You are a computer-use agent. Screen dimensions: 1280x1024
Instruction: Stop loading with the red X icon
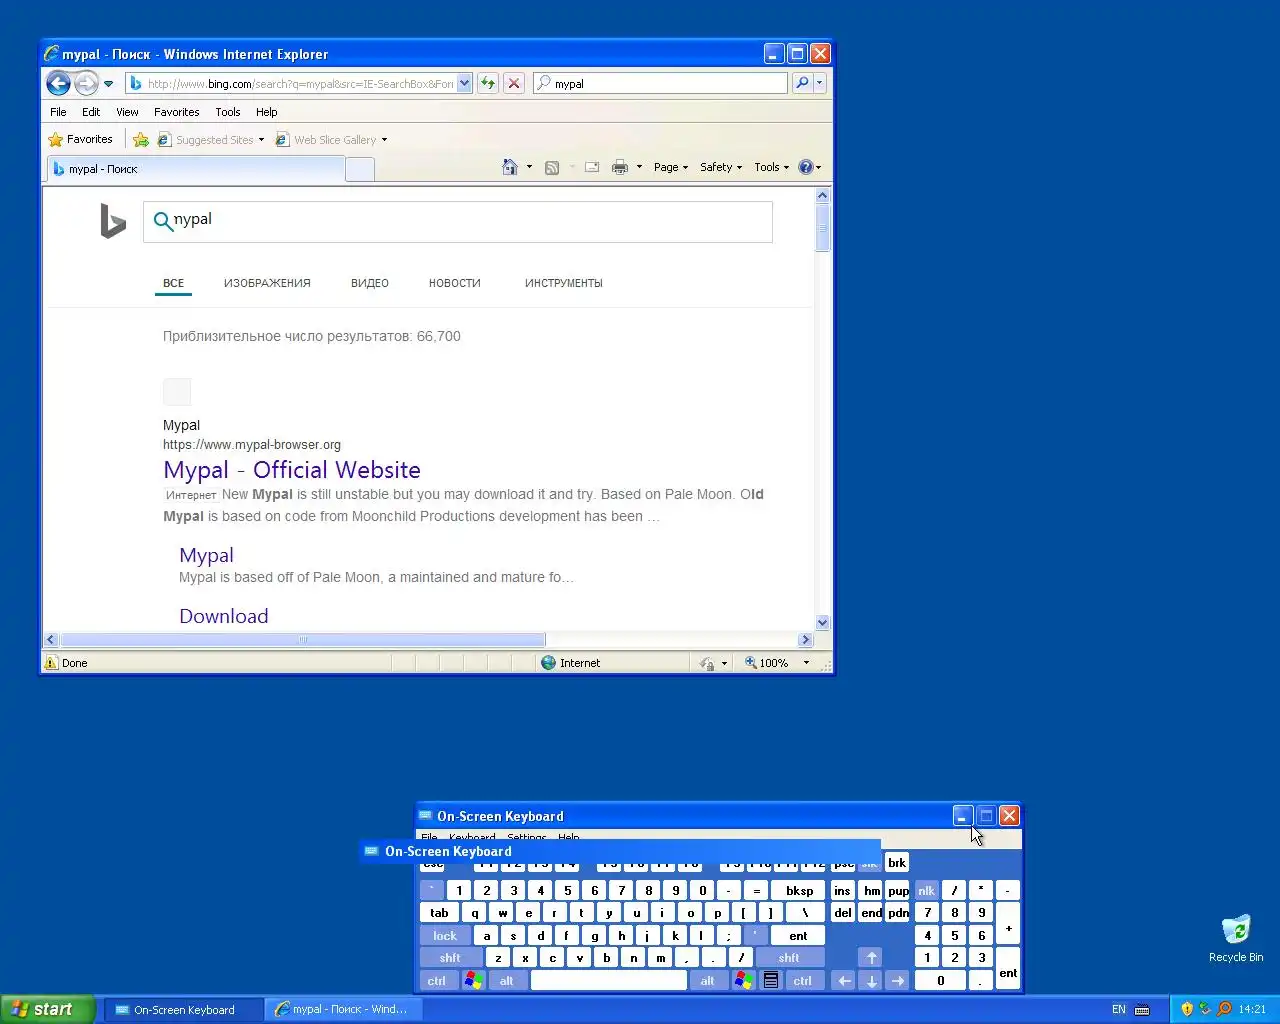513,83
